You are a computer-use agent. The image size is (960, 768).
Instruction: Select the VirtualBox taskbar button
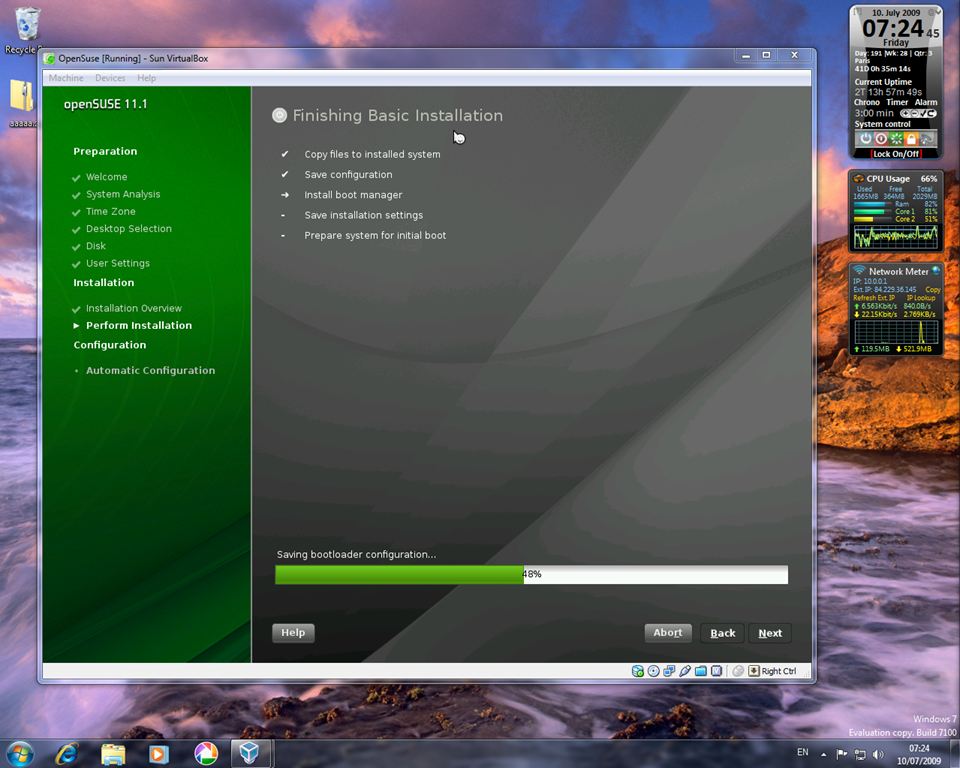(x=250, y=753)
